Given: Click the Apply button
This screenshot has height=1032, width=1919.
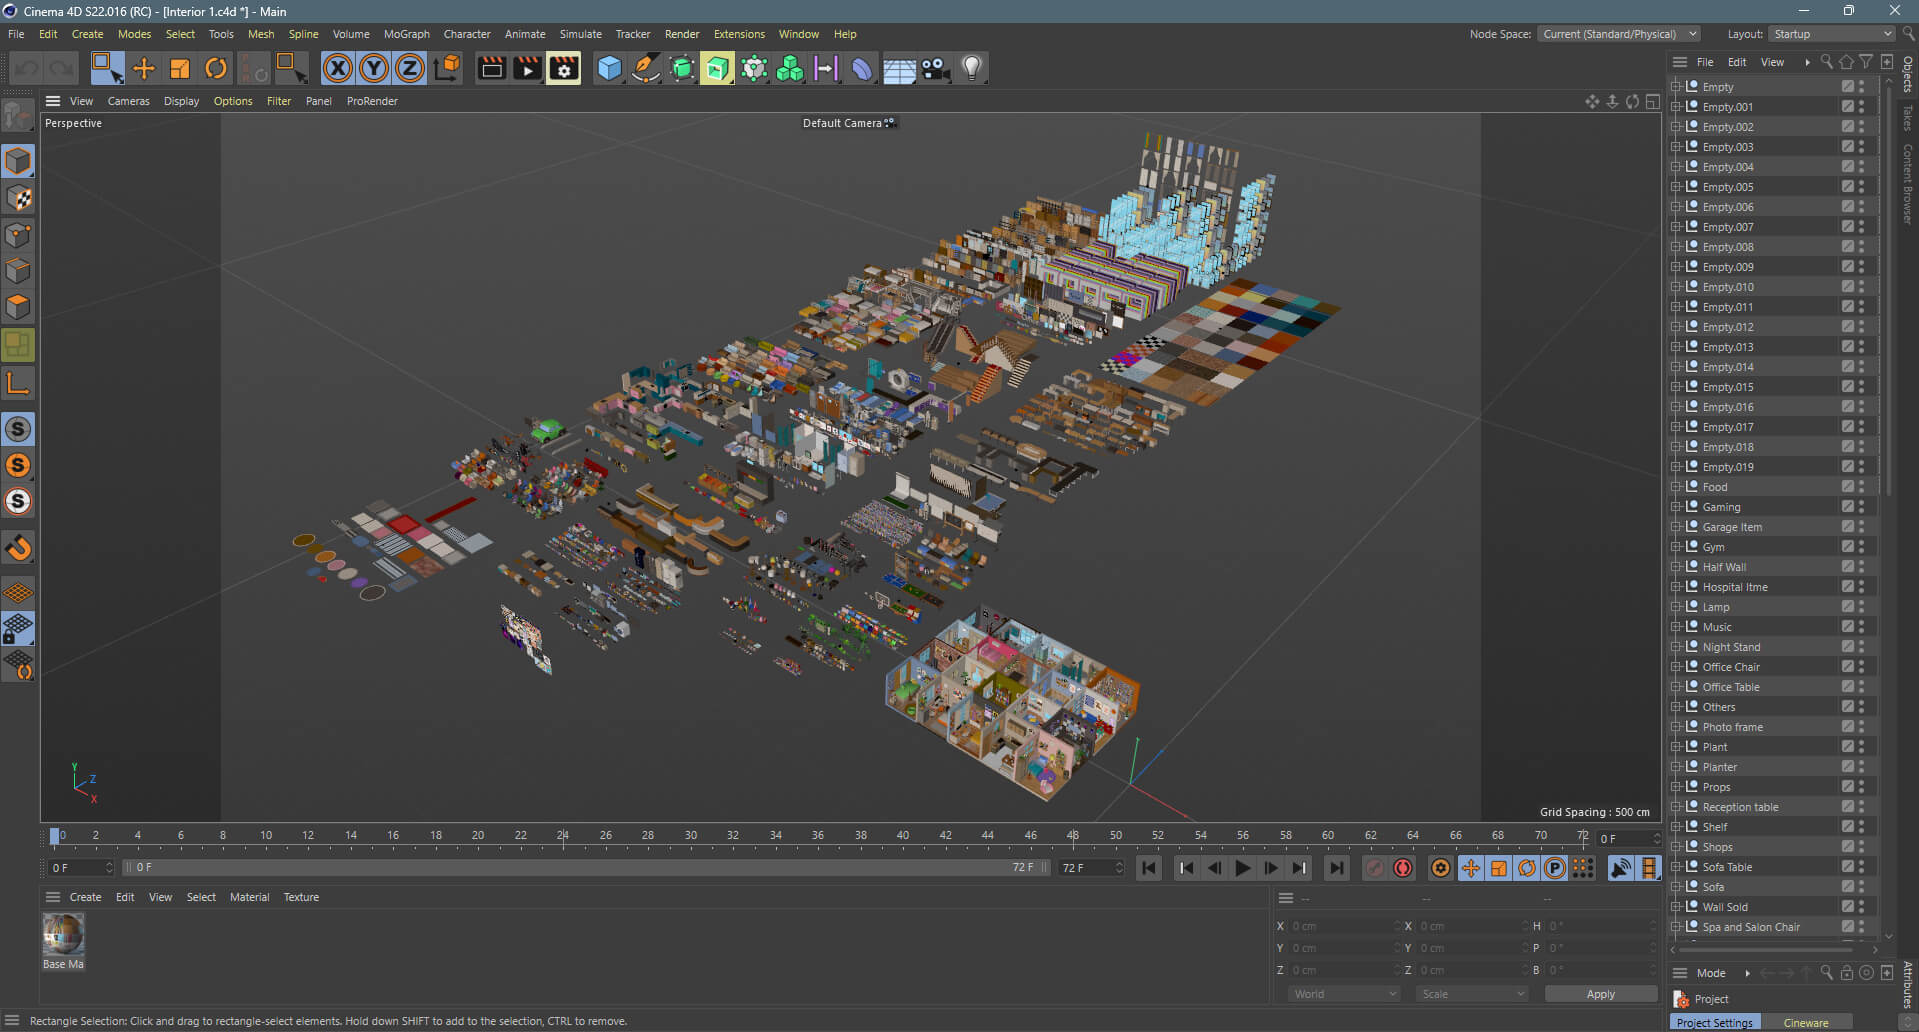Looking at the screenshot, I should tap(1600, 994).
